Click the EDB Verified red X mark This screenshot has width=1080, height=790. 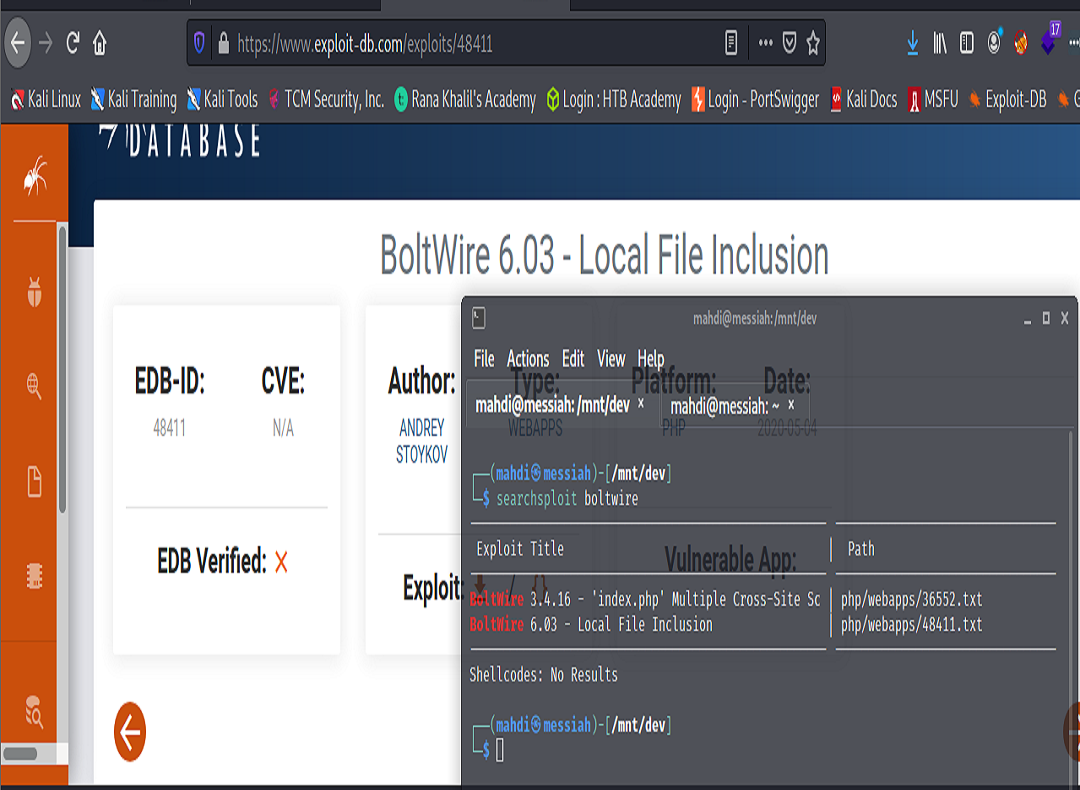click(x=281, y=562)
